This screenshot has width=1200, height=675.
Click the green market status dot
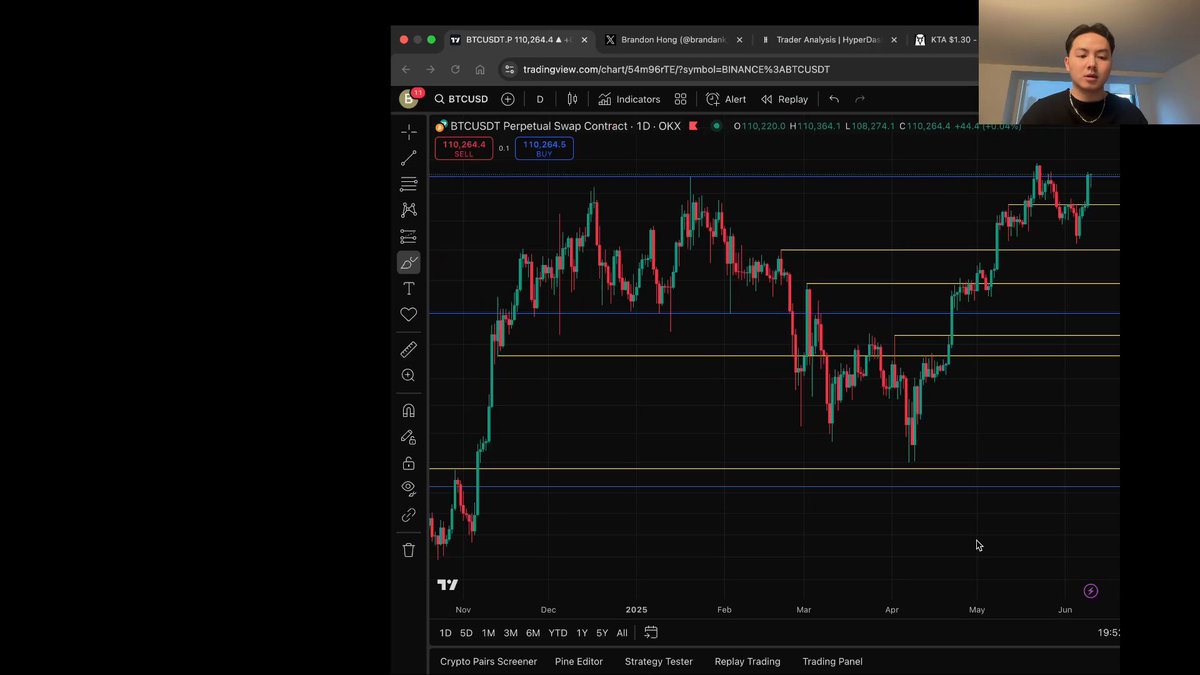(716, 126)
